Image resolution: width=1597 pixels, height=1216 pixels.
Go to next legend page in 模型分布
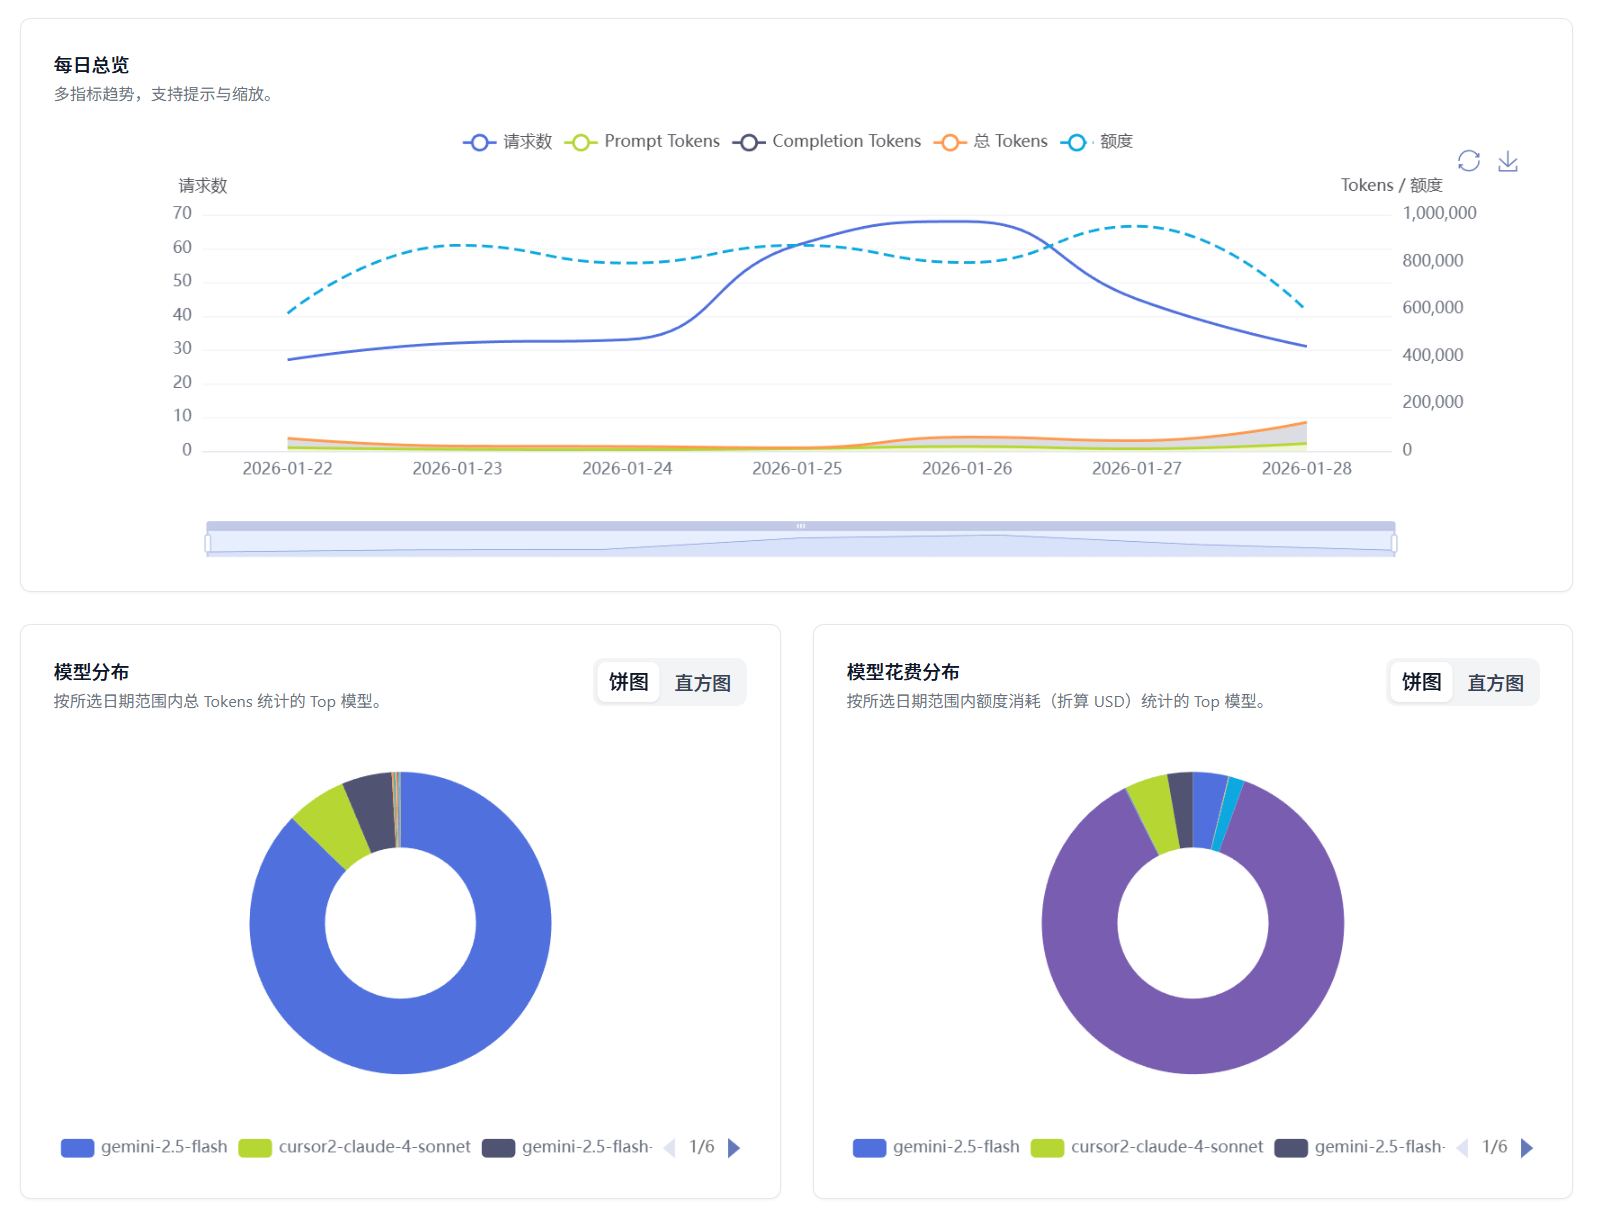coord(734,1147)
